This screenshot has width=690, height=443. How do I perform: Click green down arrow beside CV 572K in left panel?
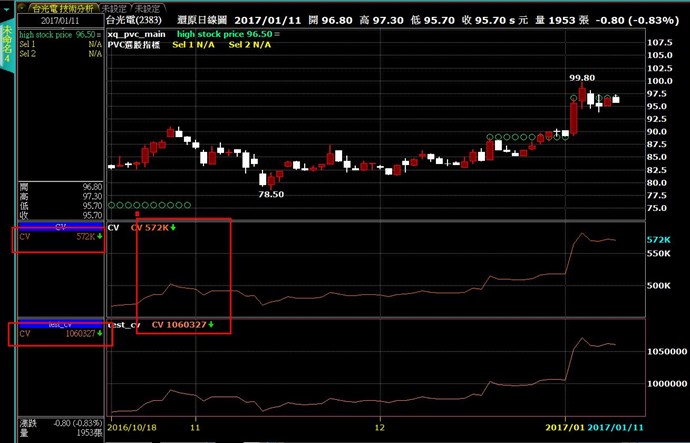point(99,237)
